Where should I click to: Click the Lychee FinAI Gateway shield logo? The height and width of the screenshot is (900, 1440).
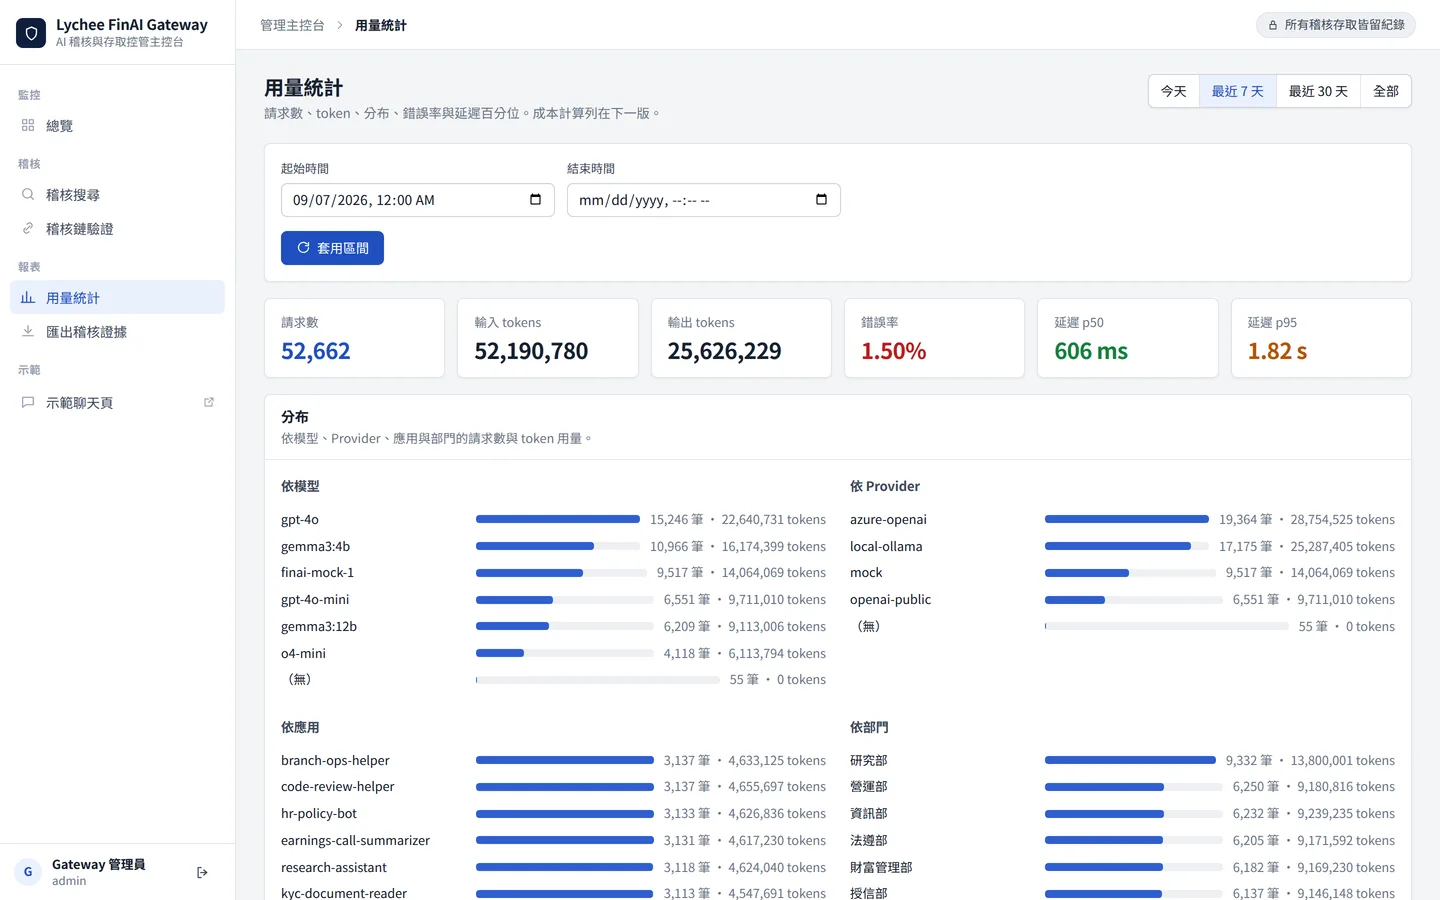click(x=31, y=33)
